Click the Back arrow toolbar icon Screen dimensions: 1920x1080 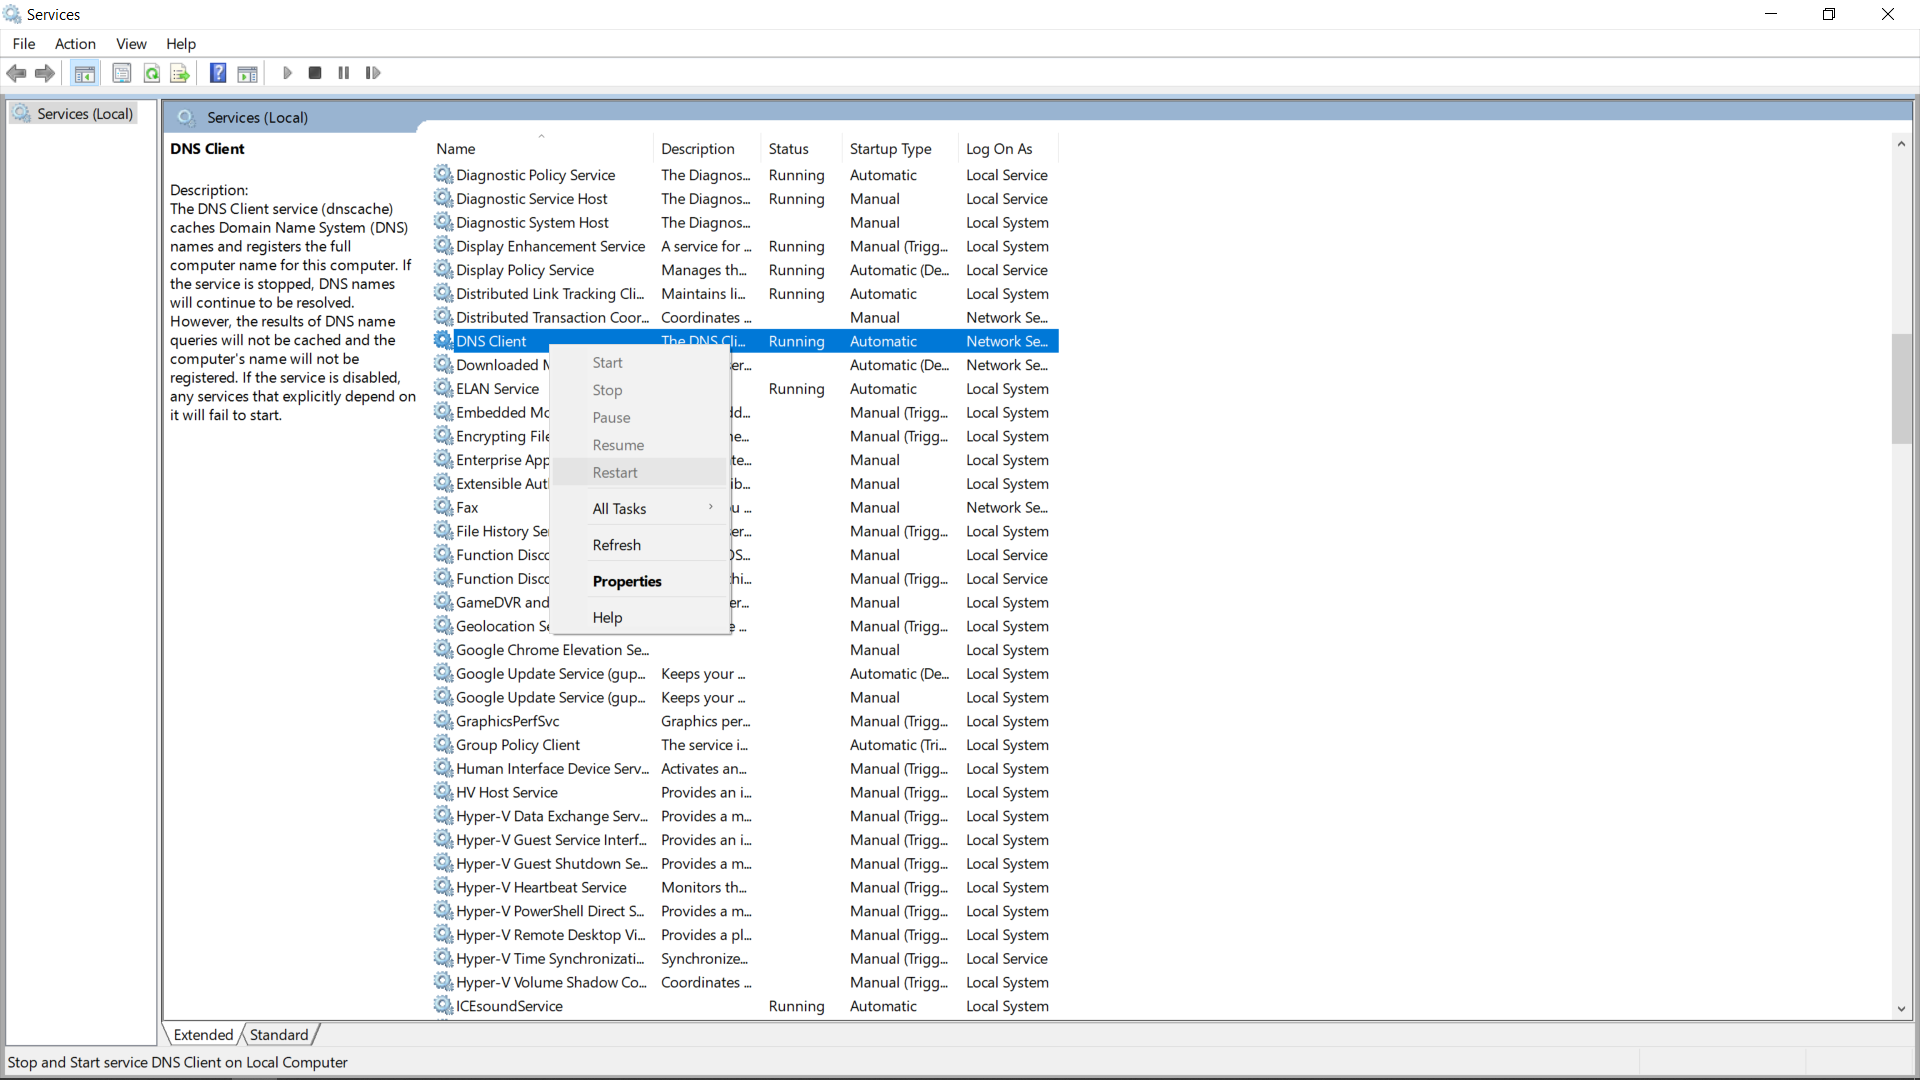click(16, 73)
